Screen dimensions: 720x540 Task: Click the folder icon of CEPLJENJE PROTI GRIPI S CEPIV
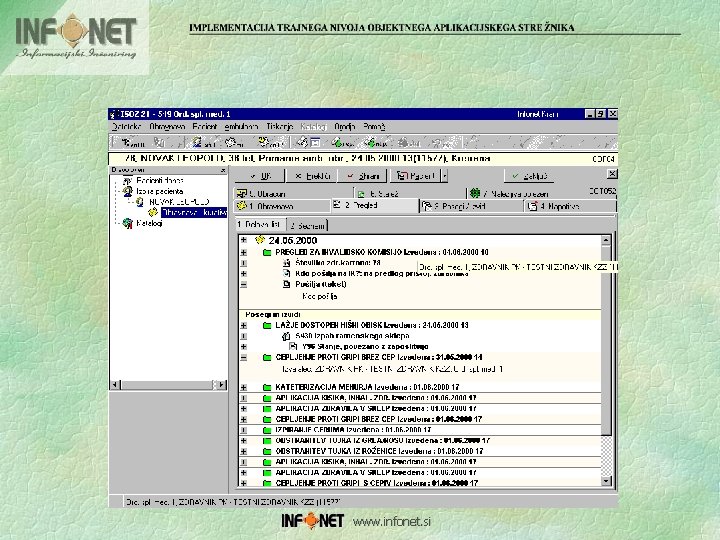pyautogui.click(x=267, y=483)
